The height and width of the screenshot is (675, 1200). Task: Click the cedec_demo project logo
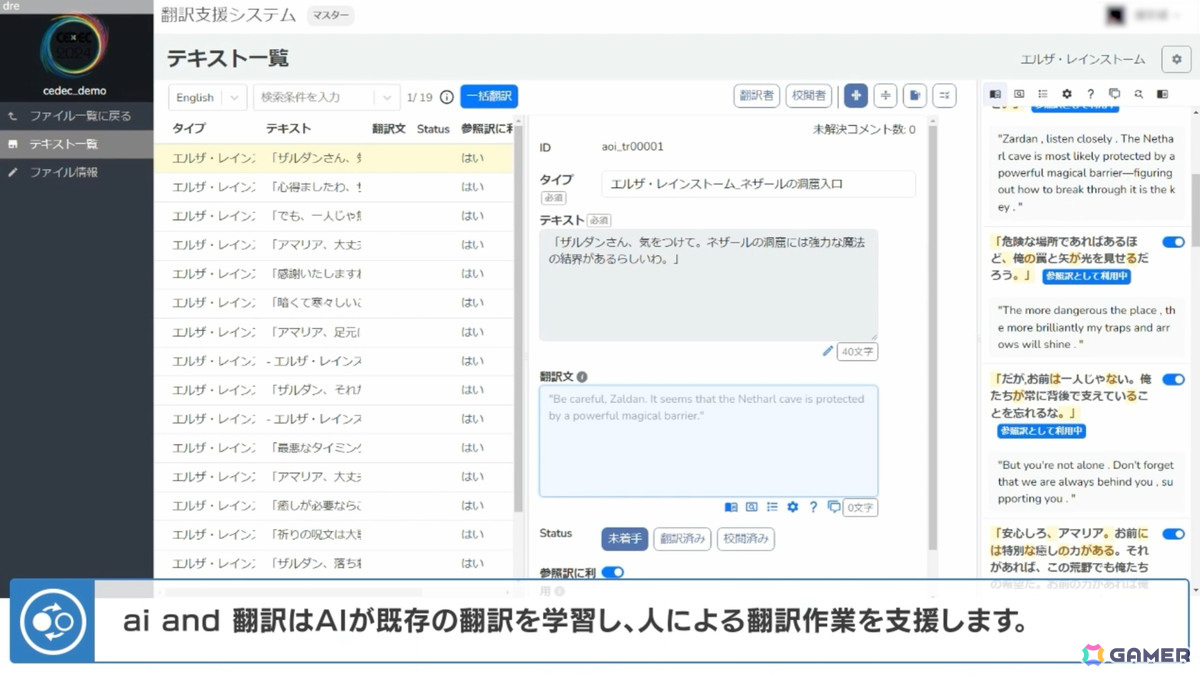[76, 48]
